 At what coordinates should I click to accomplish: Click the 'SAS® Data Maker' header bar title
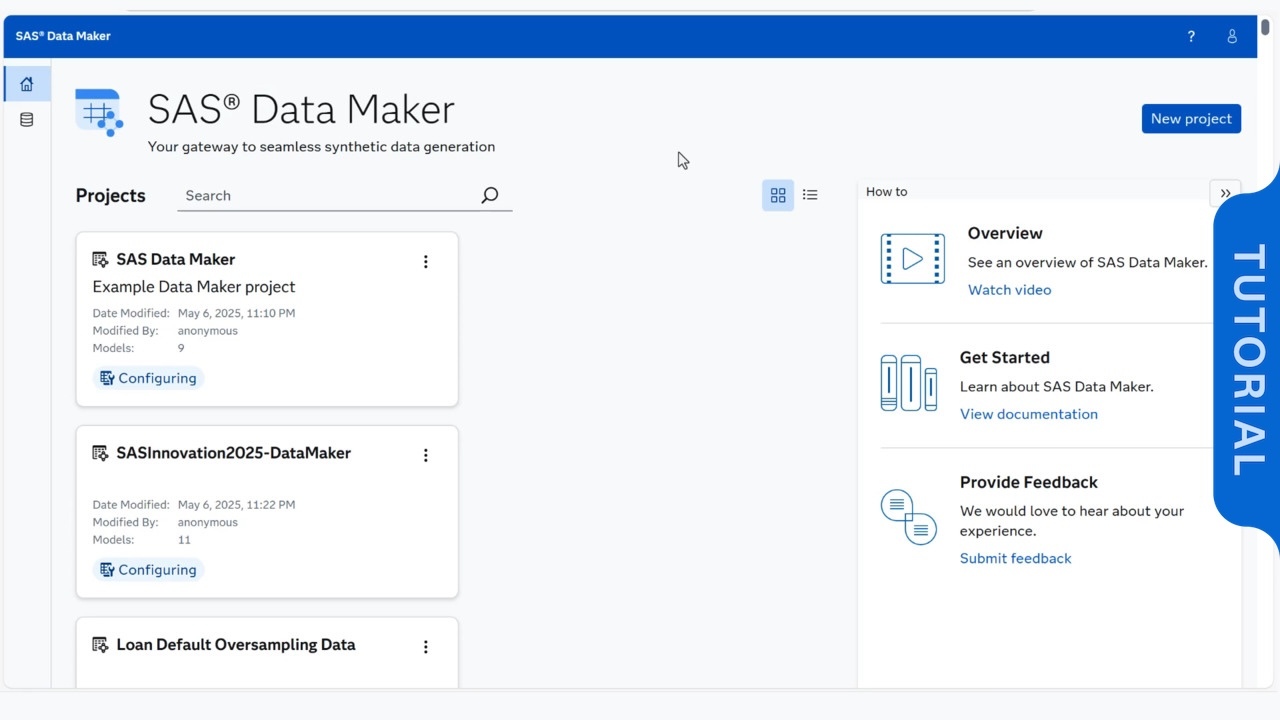click(x=63, y=36)
